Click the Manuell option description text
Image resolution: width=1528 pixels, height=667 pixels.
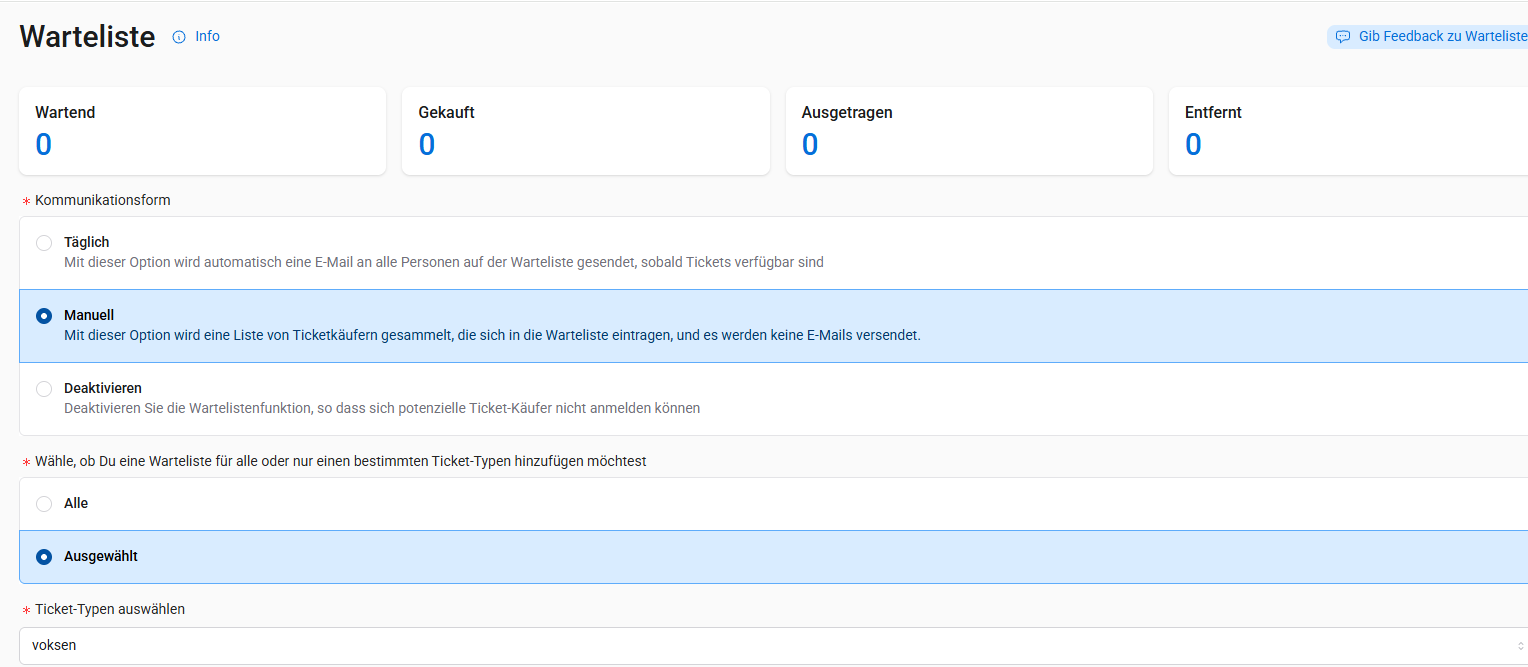tap(492, 335)
